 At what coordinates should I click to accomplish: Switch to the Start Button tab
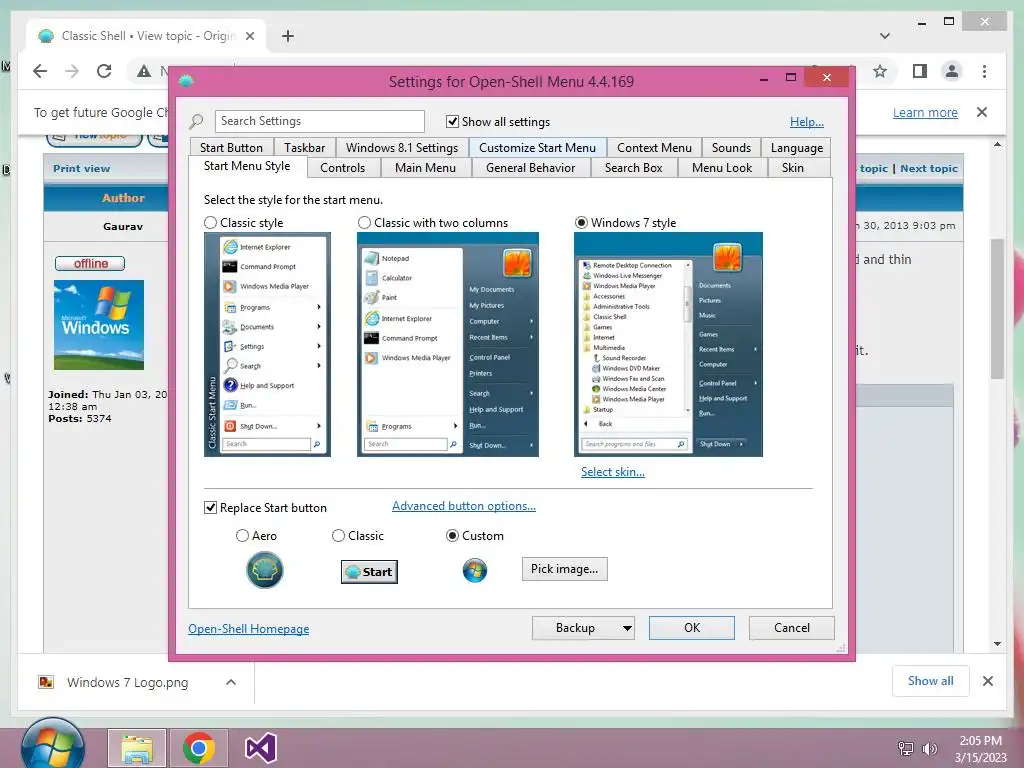pos(231,148)
